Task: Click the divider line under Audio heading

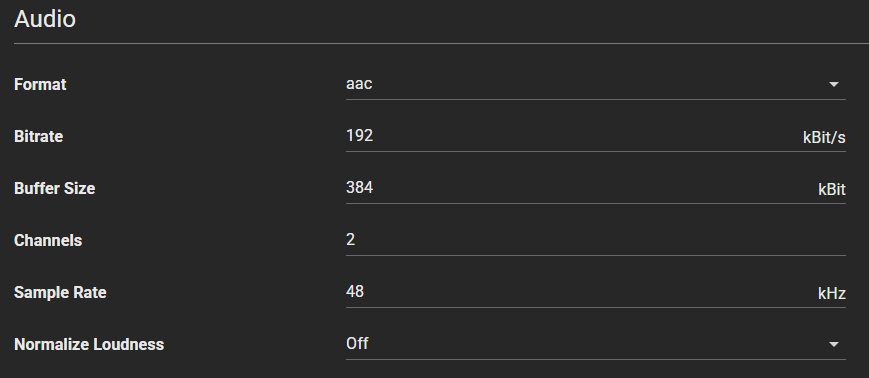Action: (441, 43)
